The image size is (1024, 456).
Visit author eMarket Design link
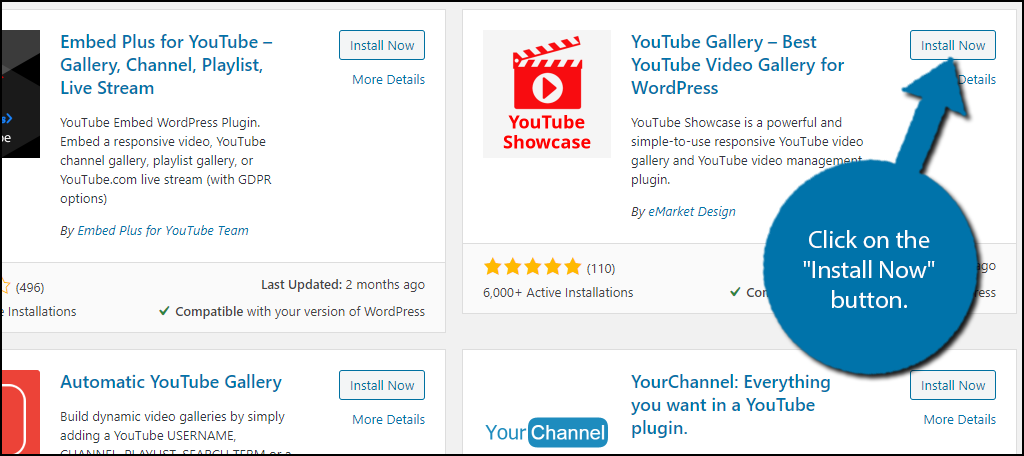point(692,212)
